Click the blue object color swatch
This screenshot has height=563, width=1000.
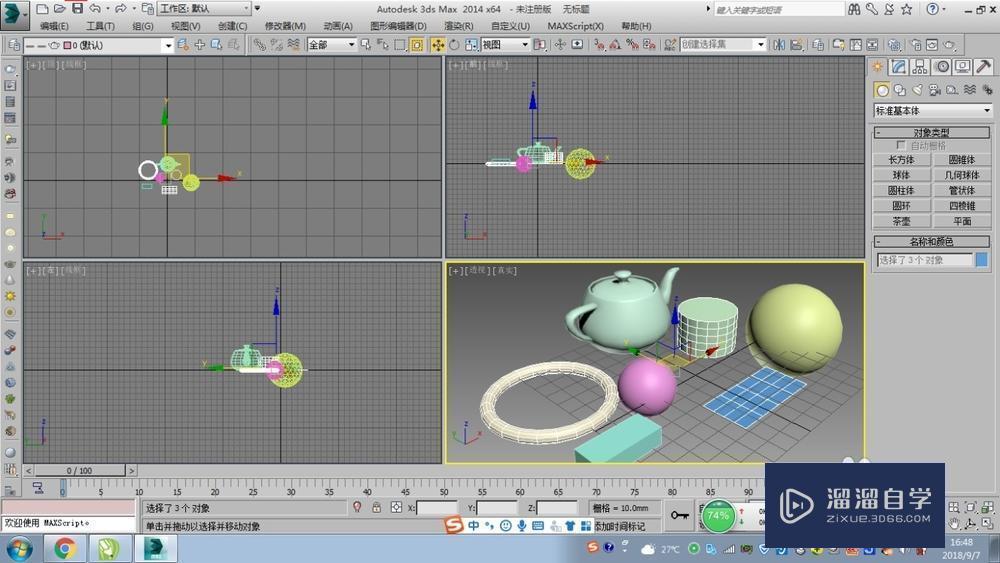coord(982,260)
